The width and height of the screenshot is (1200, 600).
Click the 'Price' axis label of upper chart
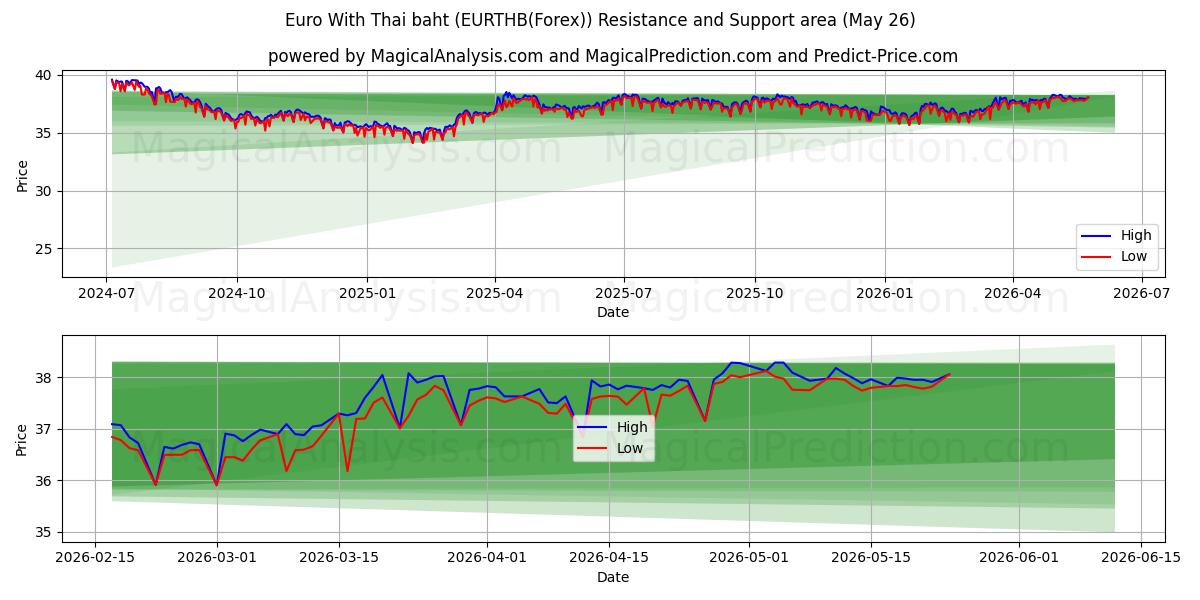[x=22, y=173]
